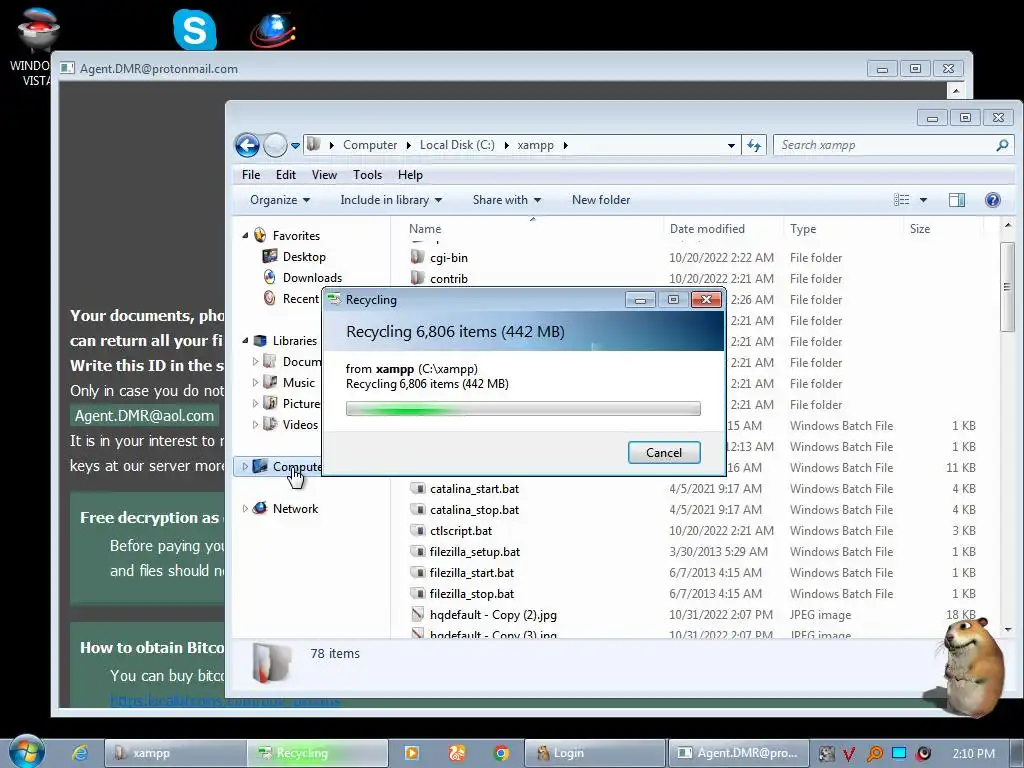
Task: Click the globe browser desktop icon
Action: pyautogui.click(x=273, y=29)
